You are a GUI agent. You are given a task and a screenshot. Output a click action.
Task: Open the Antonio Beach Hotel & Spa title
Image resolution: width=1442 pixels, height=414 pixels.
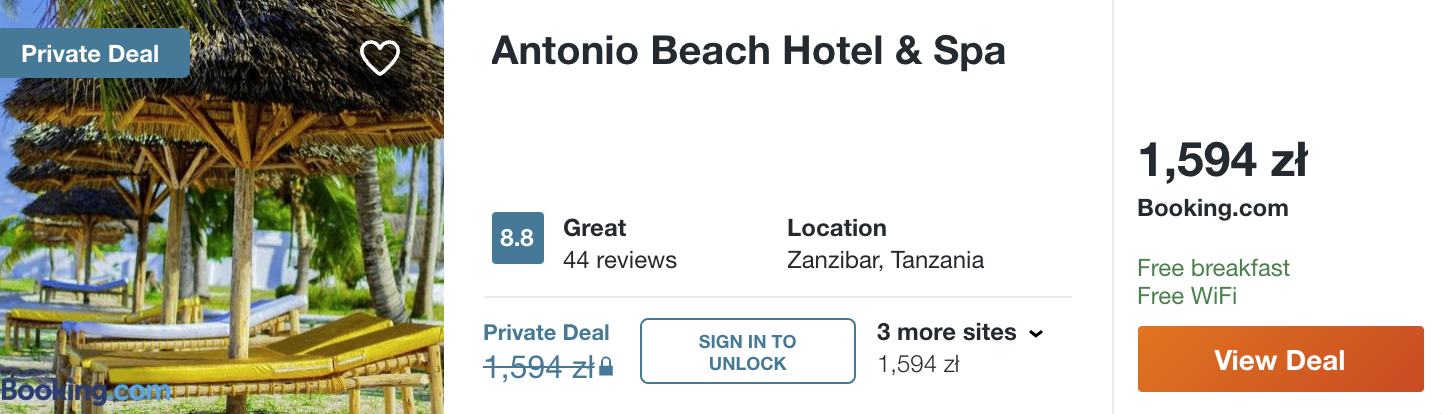tap(748, 52)
